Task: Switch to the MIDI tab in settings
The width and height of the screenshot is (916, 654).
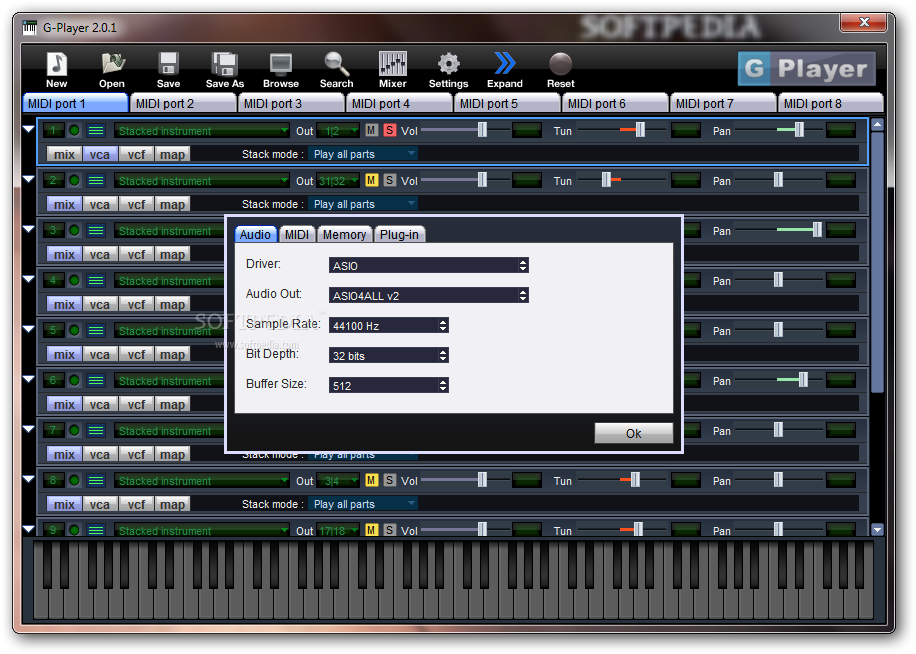Action: (297, 234)
